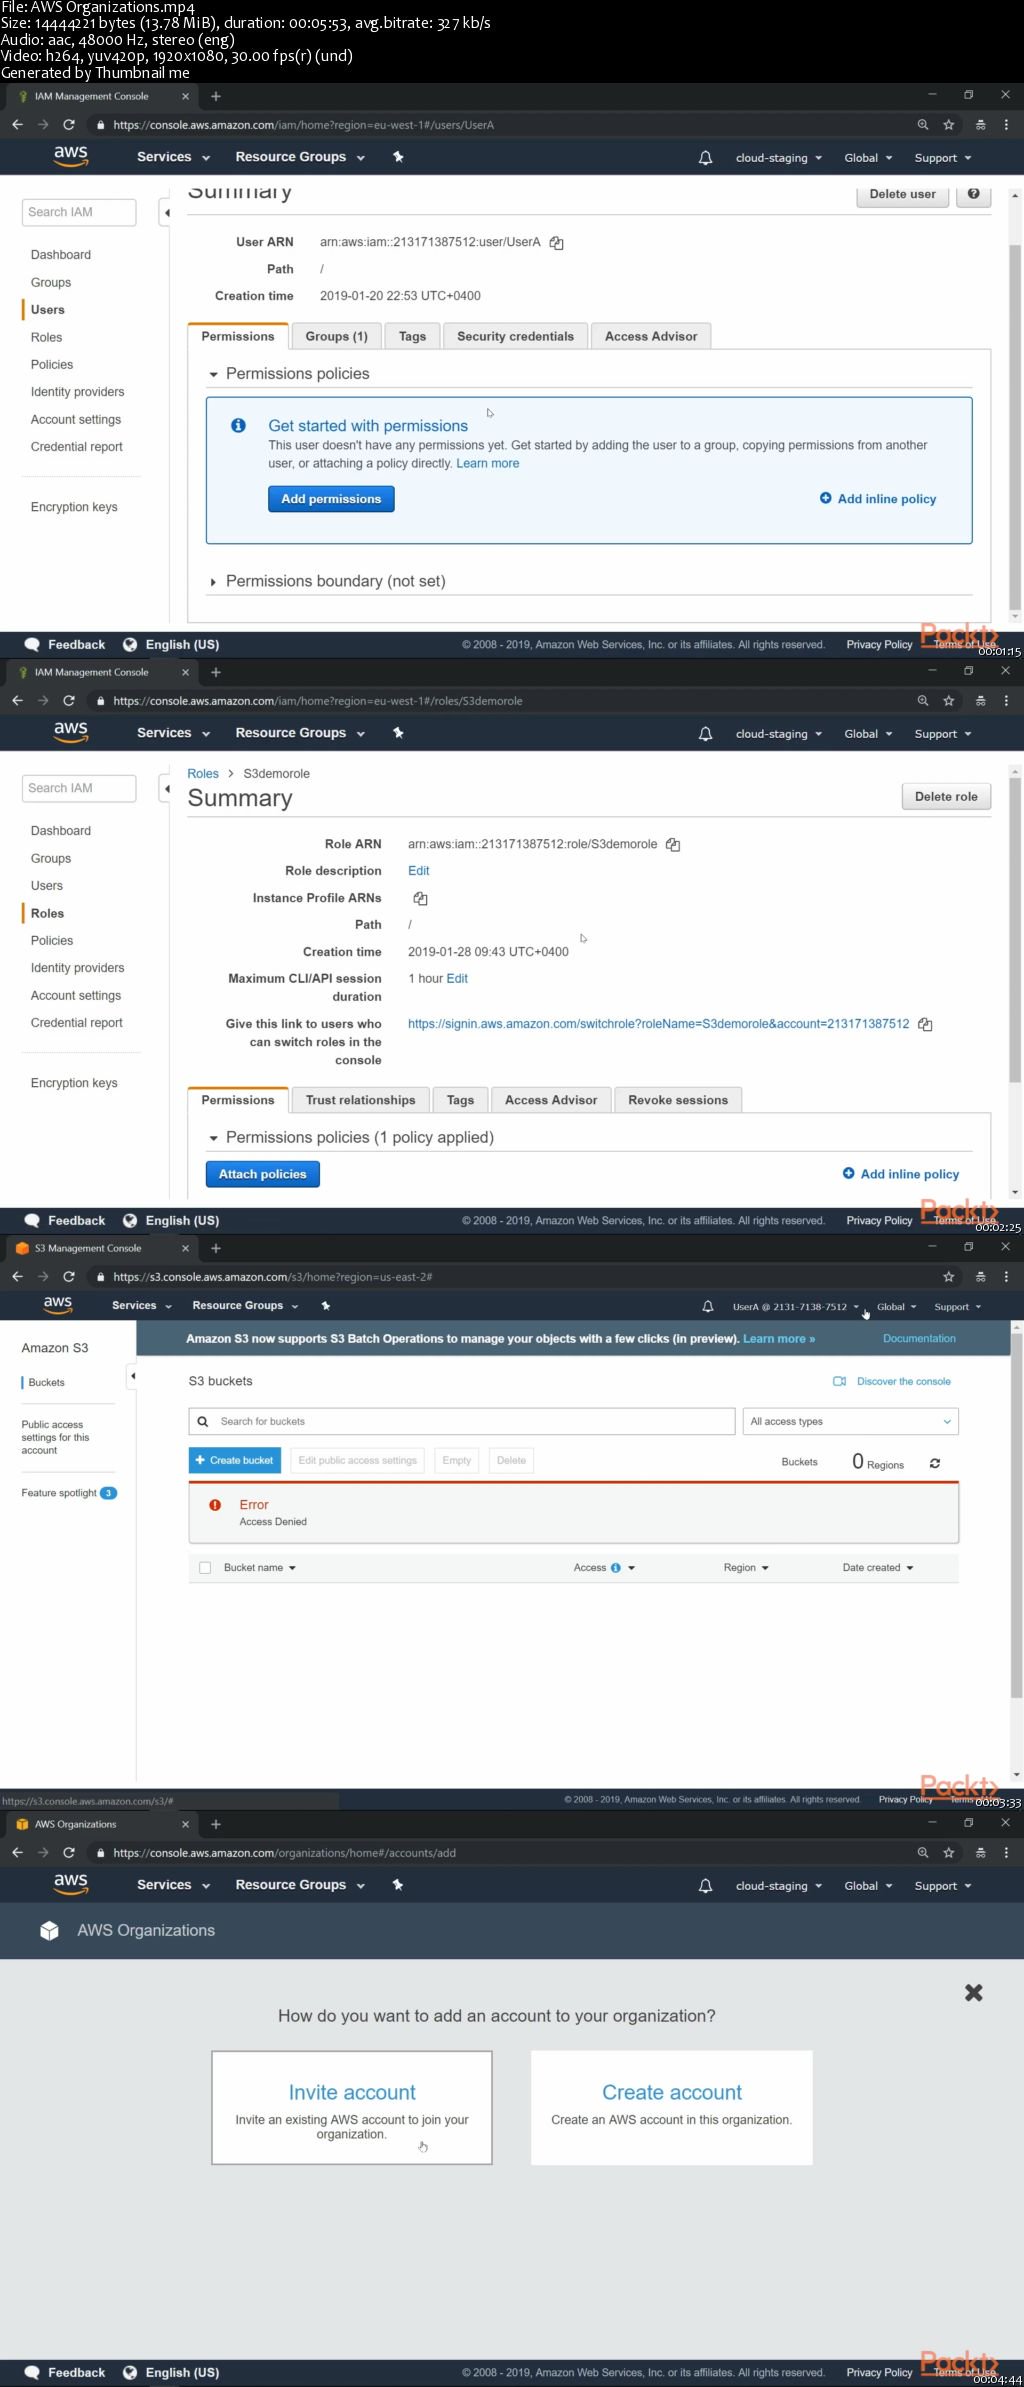Click the Delete role button
The height and width of the screenshot is (2387, 1024).
coord(946,797)
